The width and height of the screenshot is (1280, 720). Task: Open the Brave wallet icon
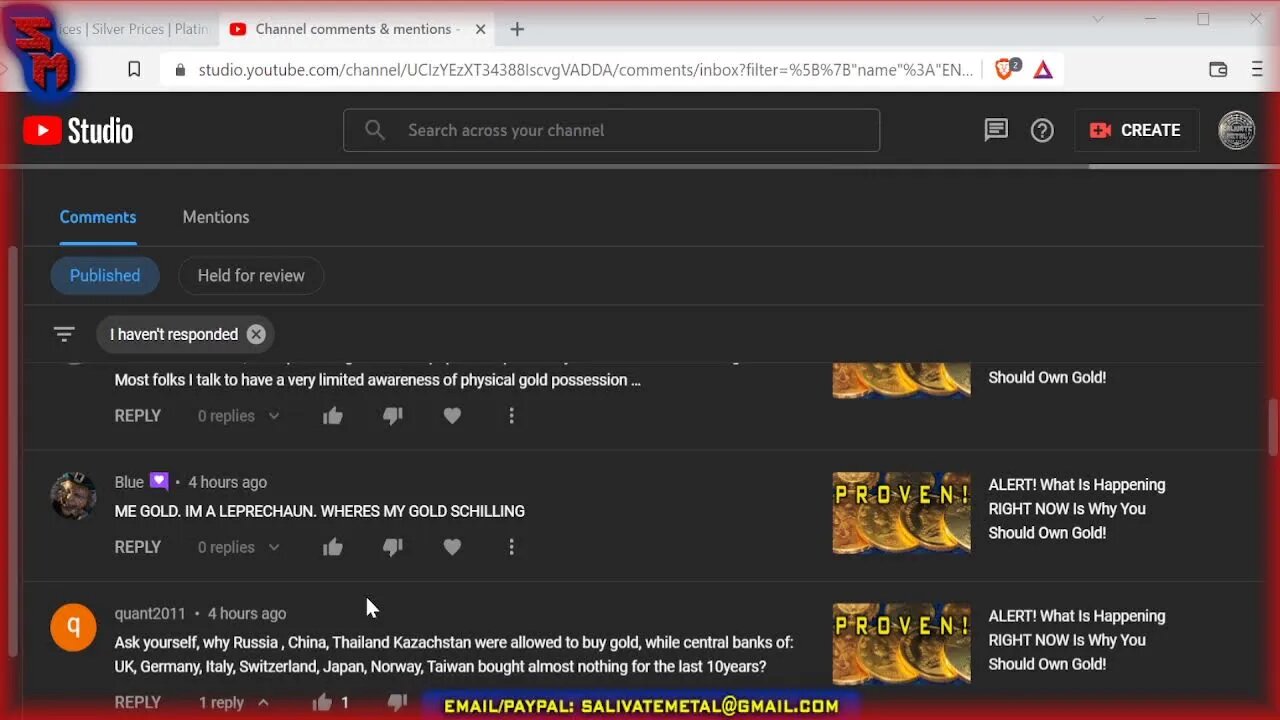click(1218, 70)
